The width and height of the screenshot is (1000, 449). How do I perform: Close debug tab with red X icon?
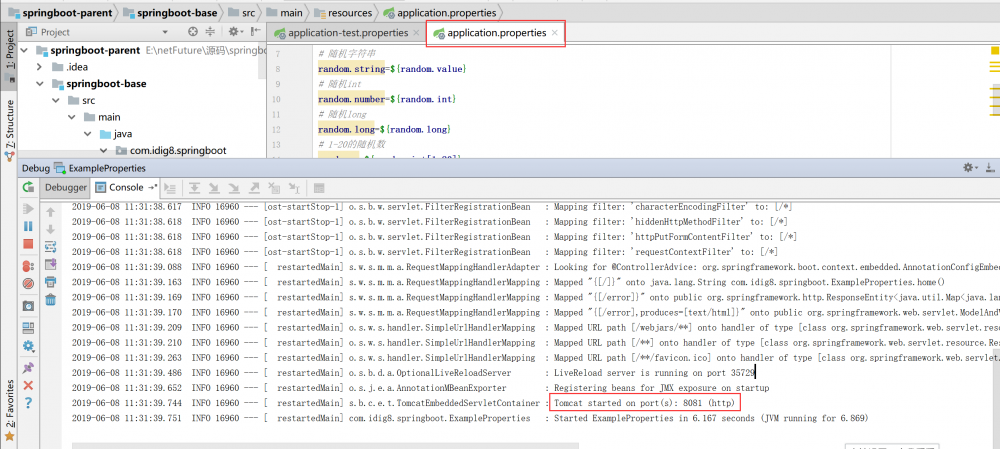(x=28, y=386)
